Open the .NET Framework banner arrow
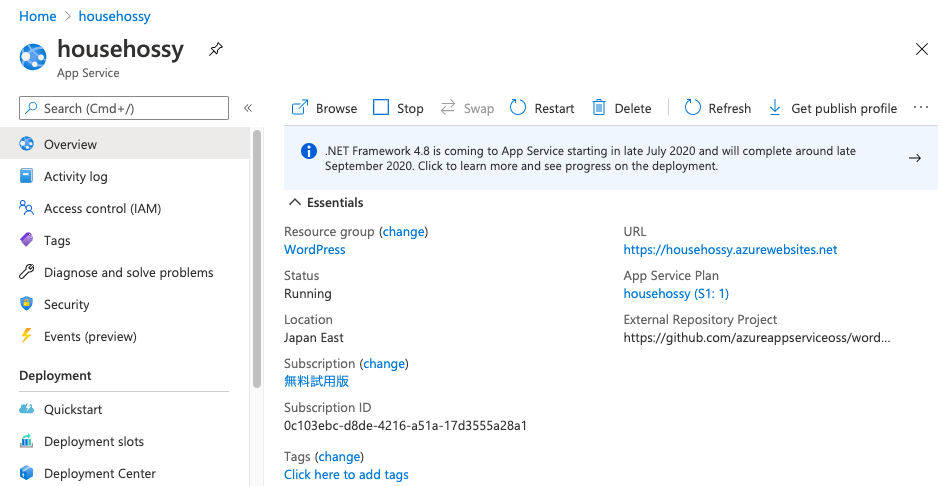This screenshot has width=942, height=486. coord(915,158)
